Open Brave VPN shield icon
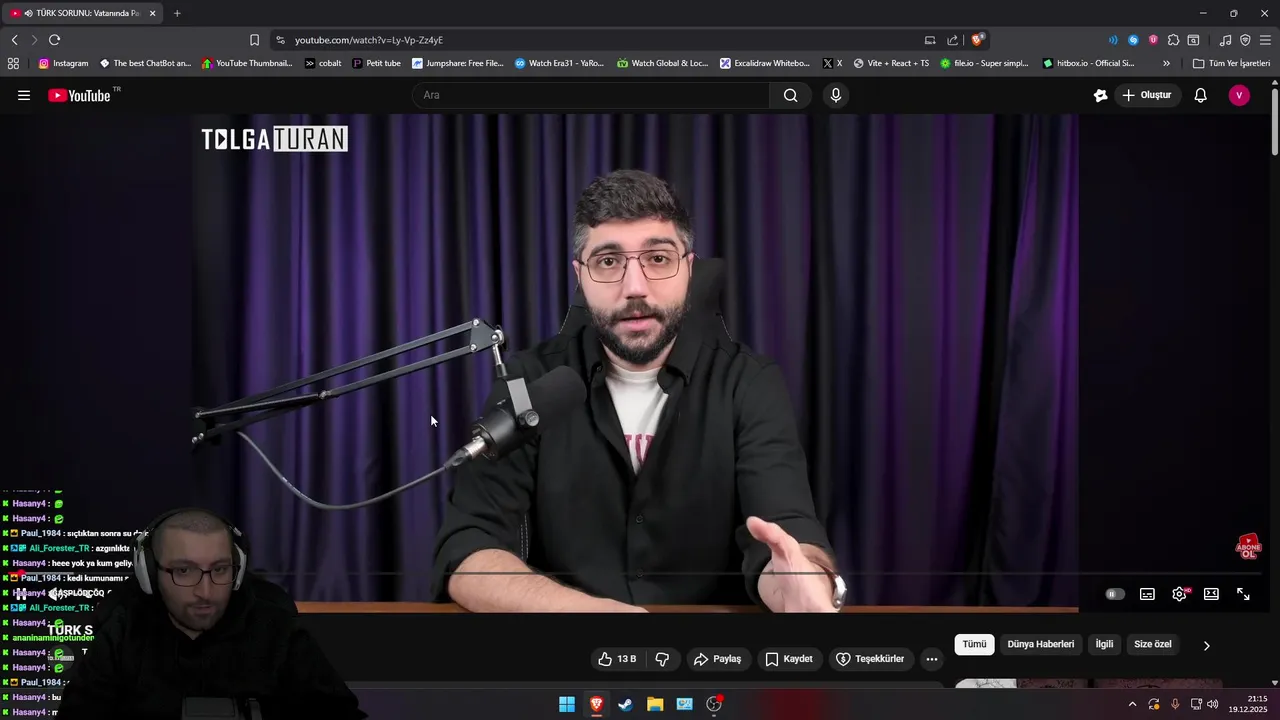The width and height of the screenshot is (1280, 720). [x=1245, y=40]
